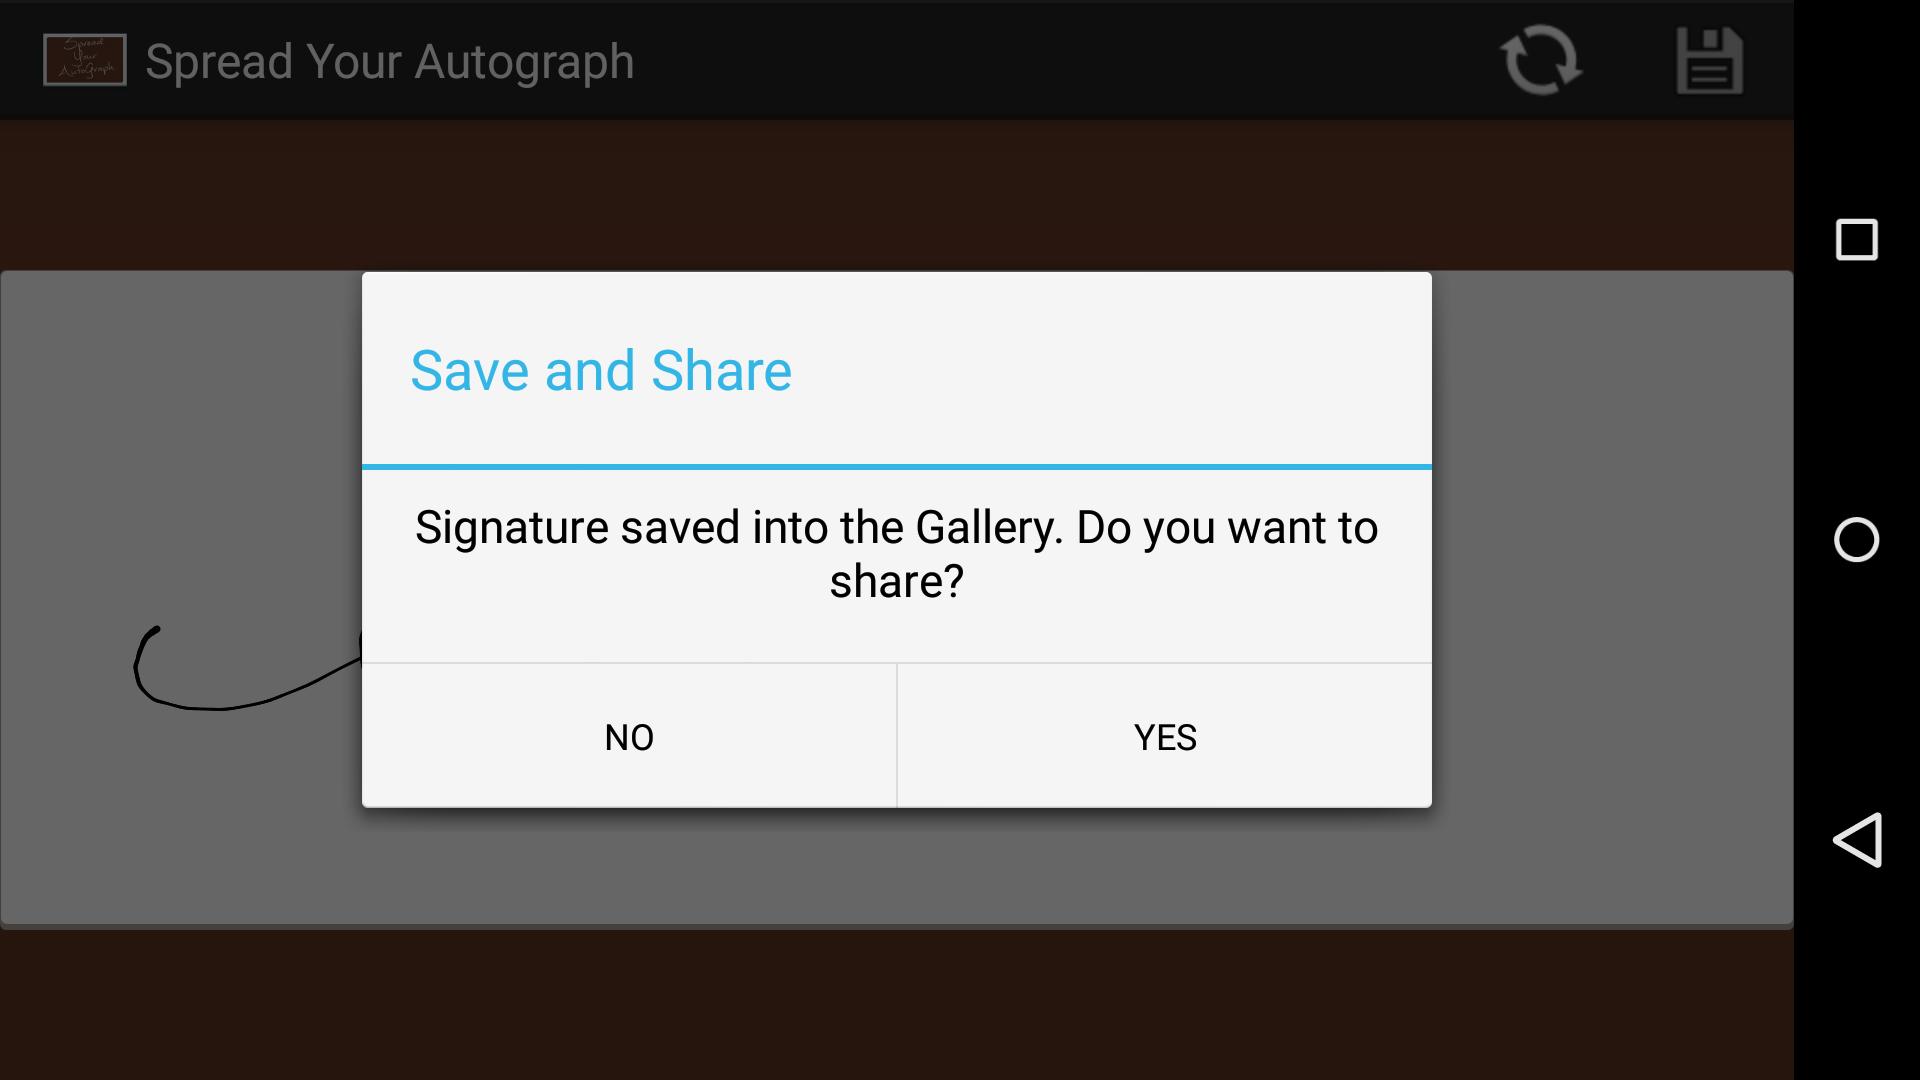Click the Spread Your Autograph logo icon
Viewport: 1920px width, 1080px height.
click(x=84, y=59)
